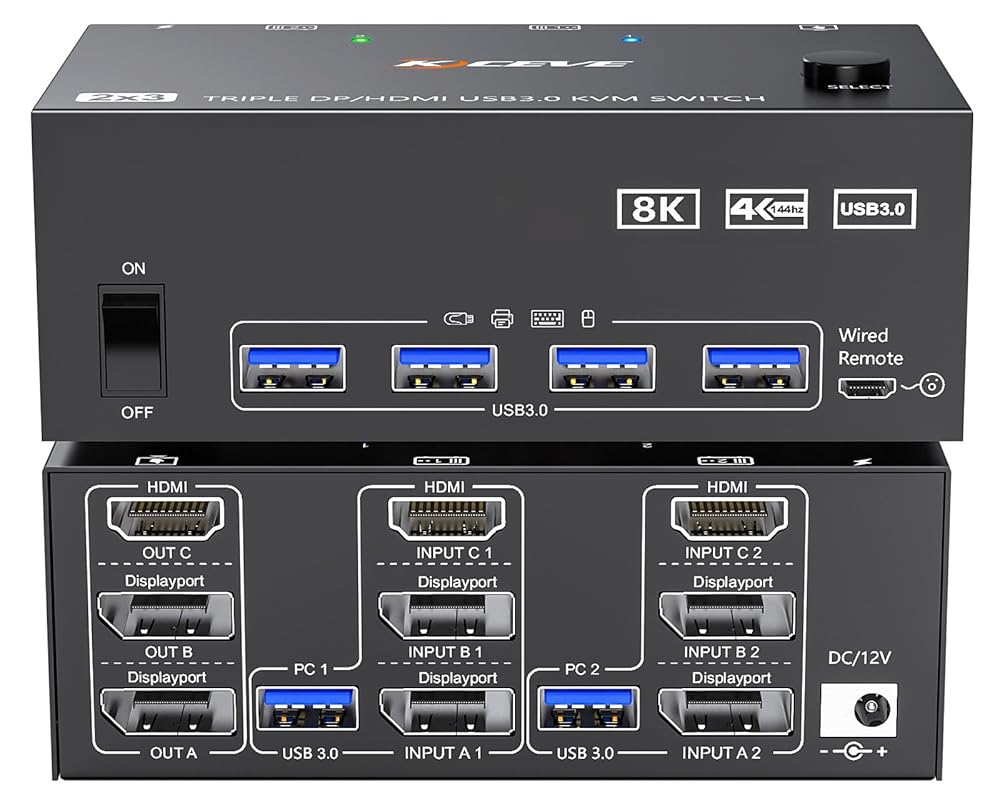
Task: Click the 'HDMI' label above INPUT C 2 port
Action: (x=727, y=487)
